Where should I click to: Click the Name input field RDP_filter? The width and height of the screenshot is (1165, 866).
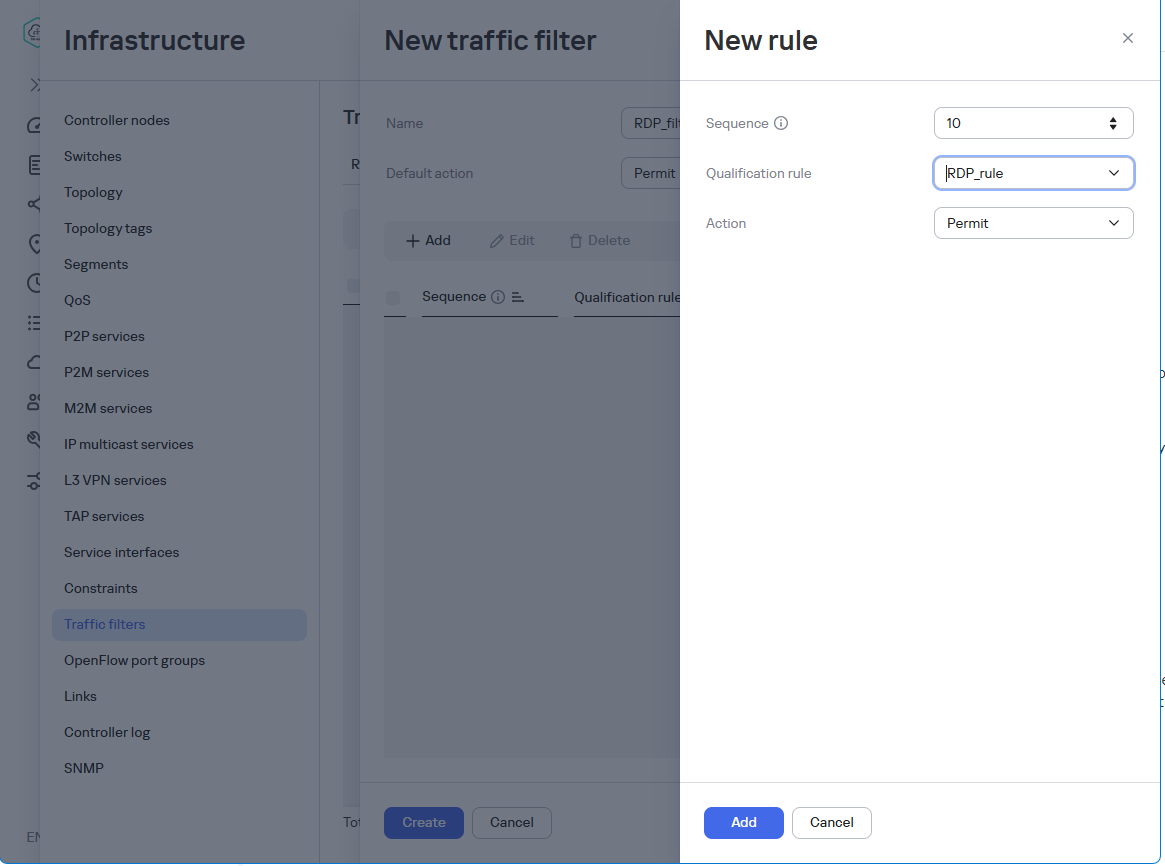coord(651,123)
